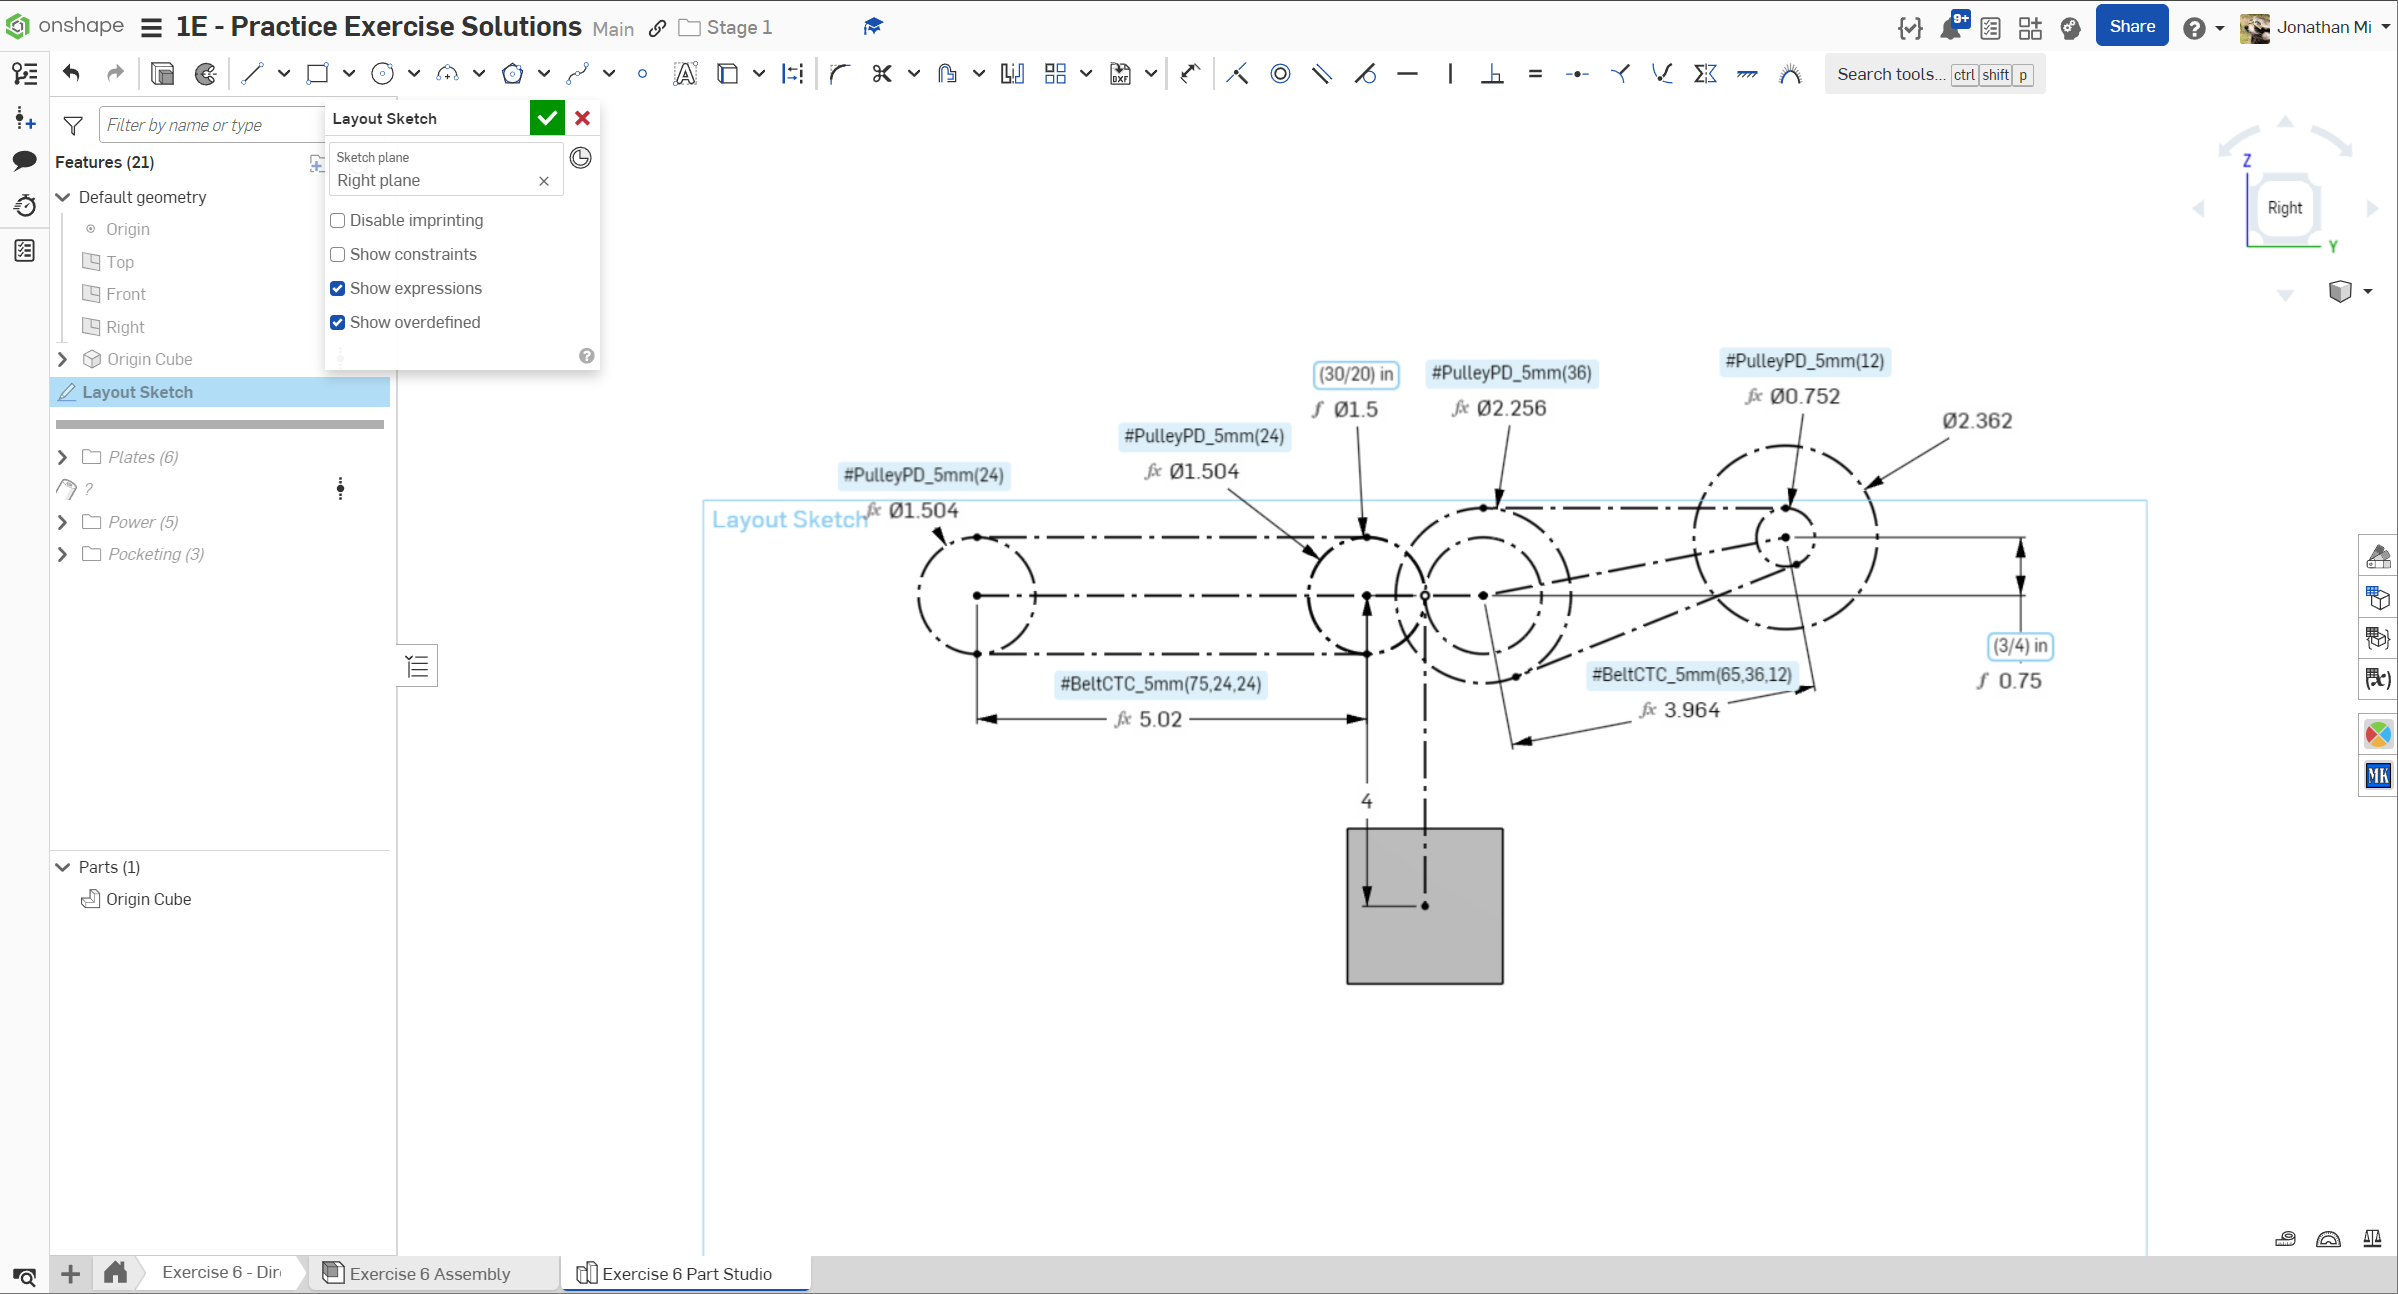Click the Filter by name input field

coord(210,125)
